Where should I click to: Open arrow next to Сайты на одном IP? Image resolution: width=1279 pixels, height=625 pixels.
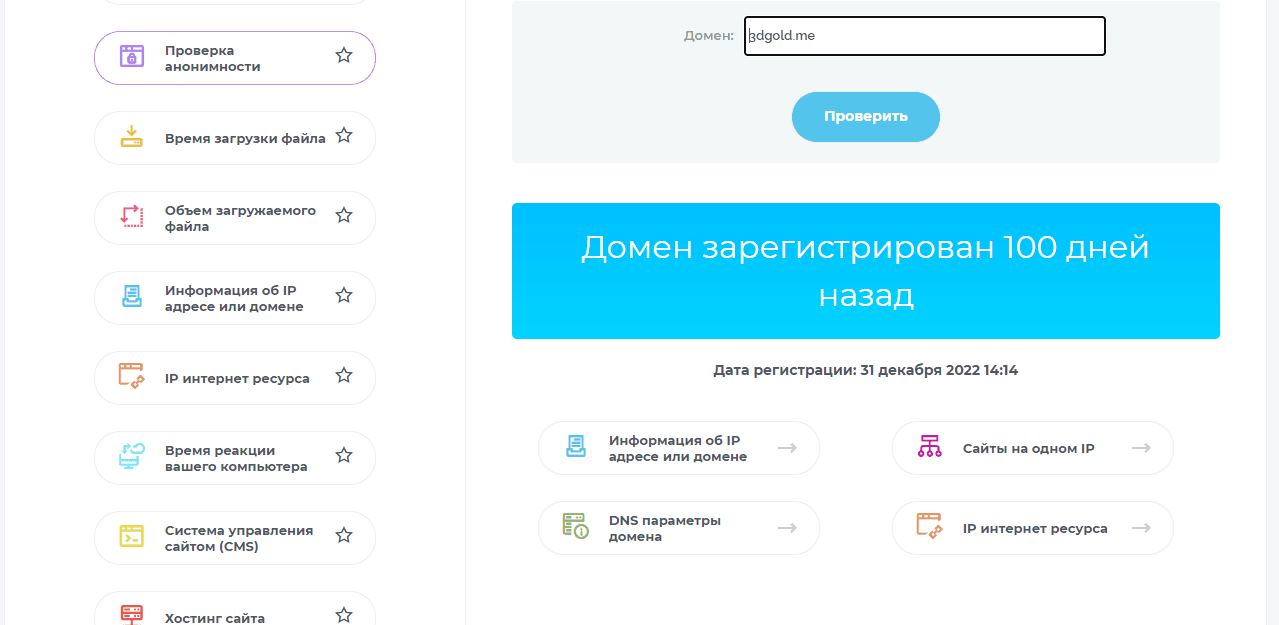1141,448
